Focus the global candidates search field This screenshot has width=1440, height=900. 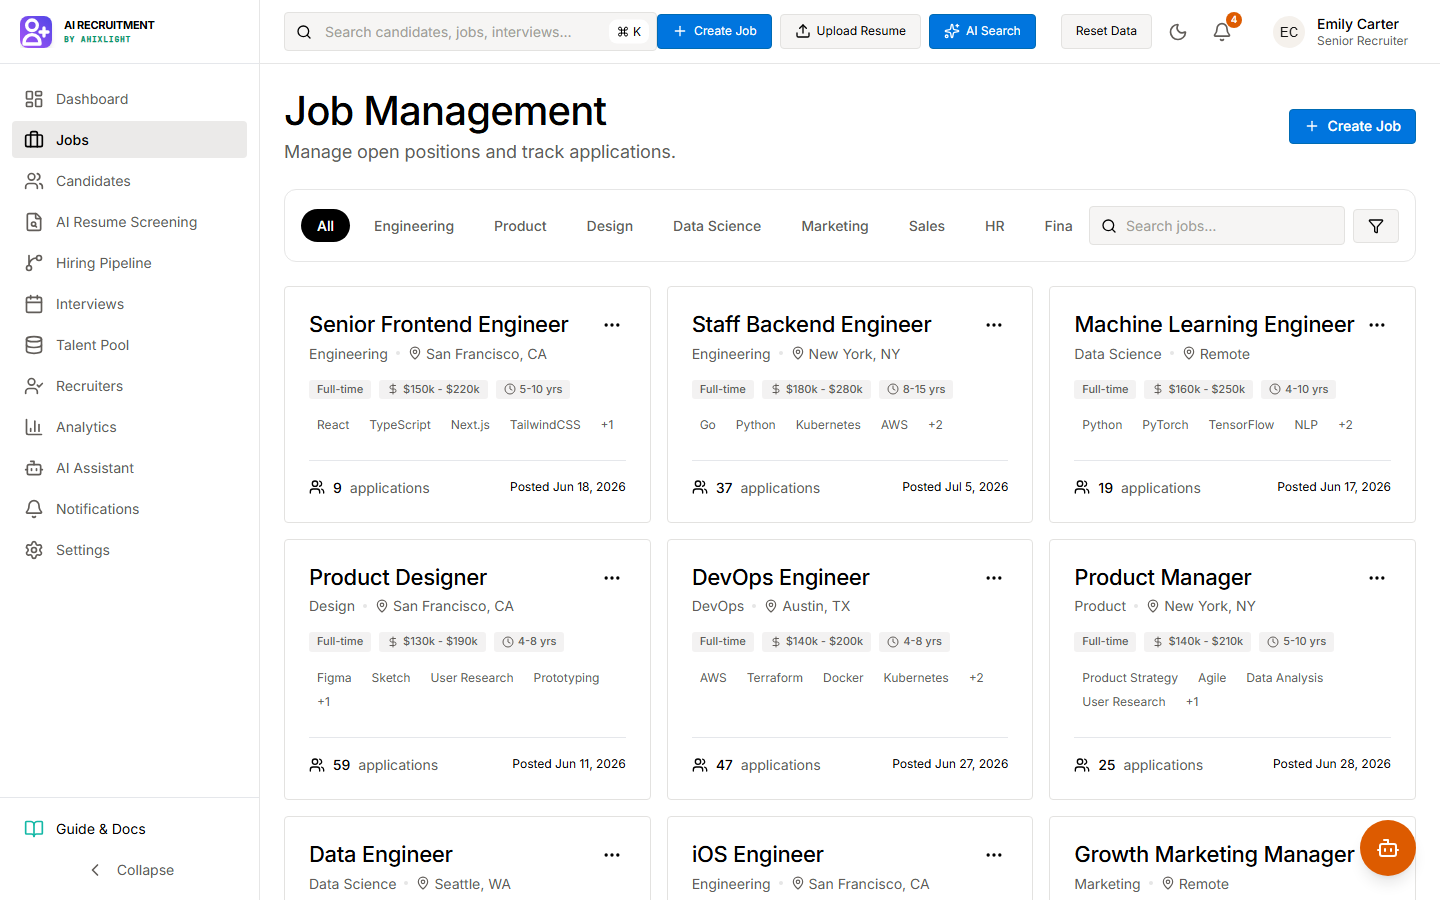tap(470, 32)
